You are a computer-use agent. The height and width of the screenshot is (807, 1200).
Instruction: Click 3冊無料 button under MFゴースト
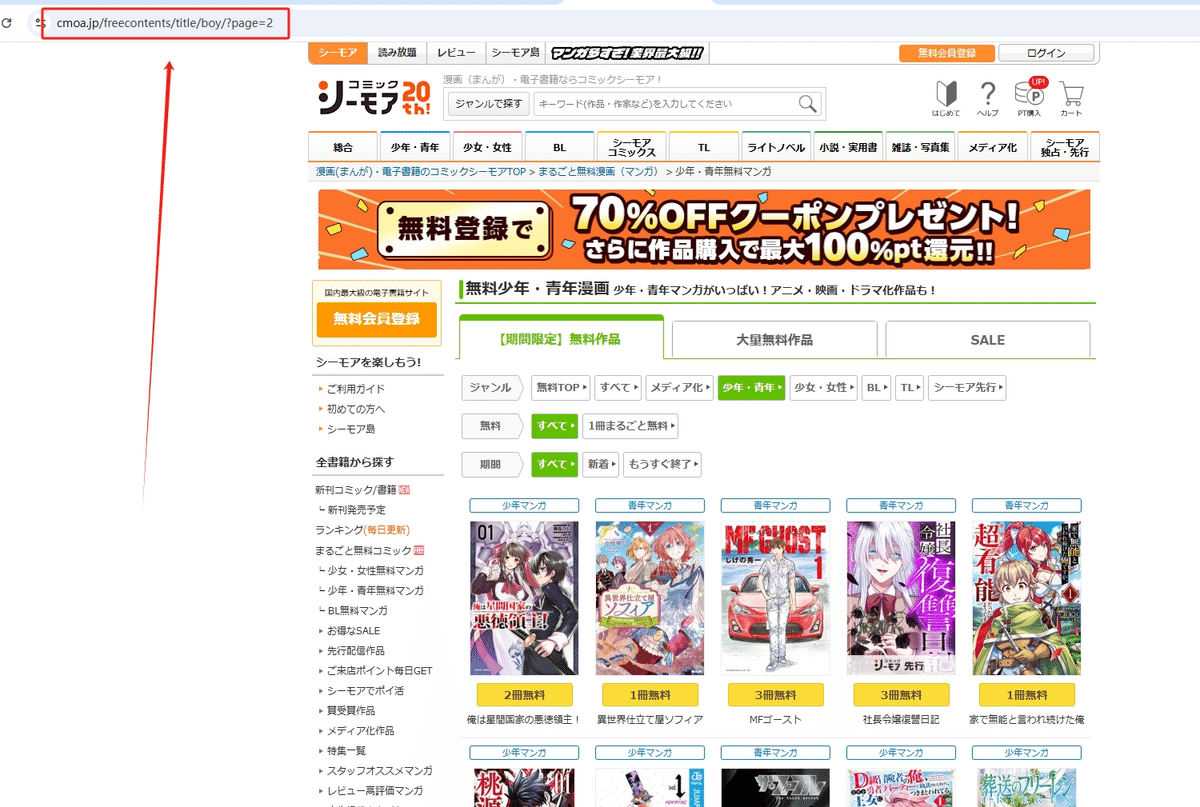pos(775,695)
